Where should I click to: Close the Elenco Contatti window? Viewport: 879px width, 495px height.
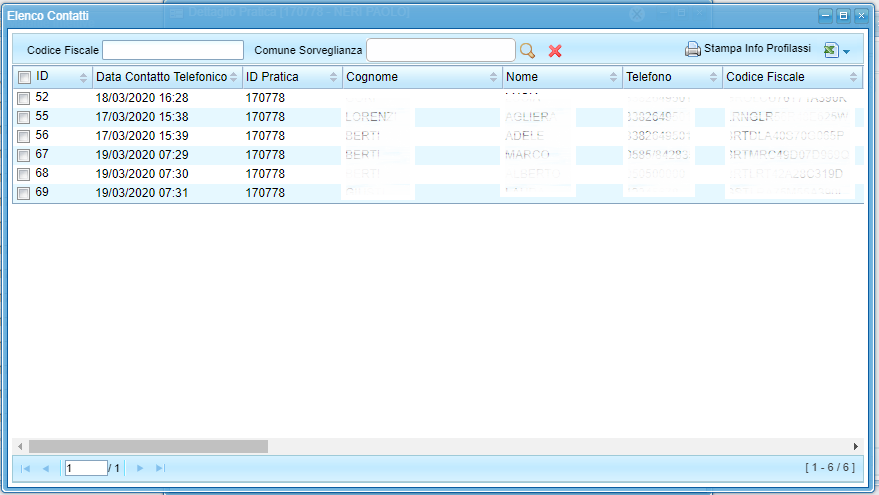(861, 16)
